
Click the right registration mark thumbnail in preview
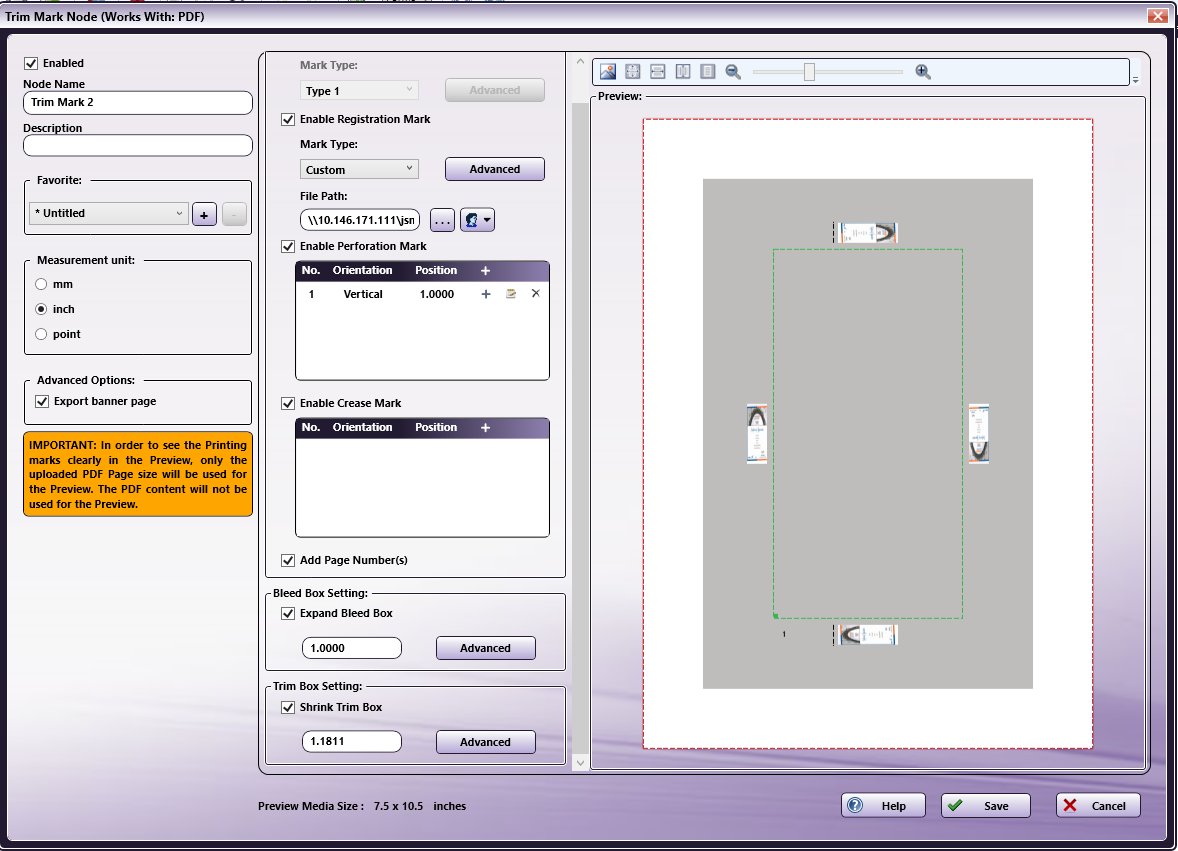[978, 434]
